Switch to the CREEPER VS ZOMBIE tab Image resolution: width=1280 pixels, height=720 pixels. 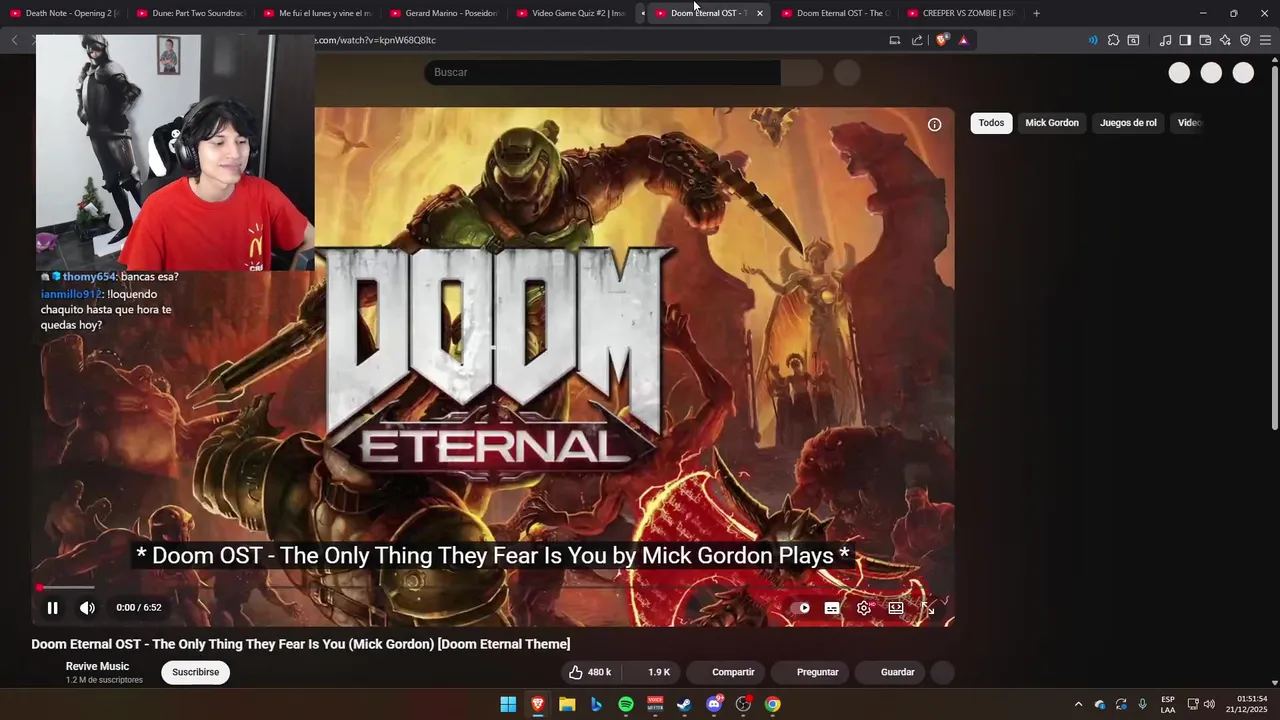(x=961, y=13)
